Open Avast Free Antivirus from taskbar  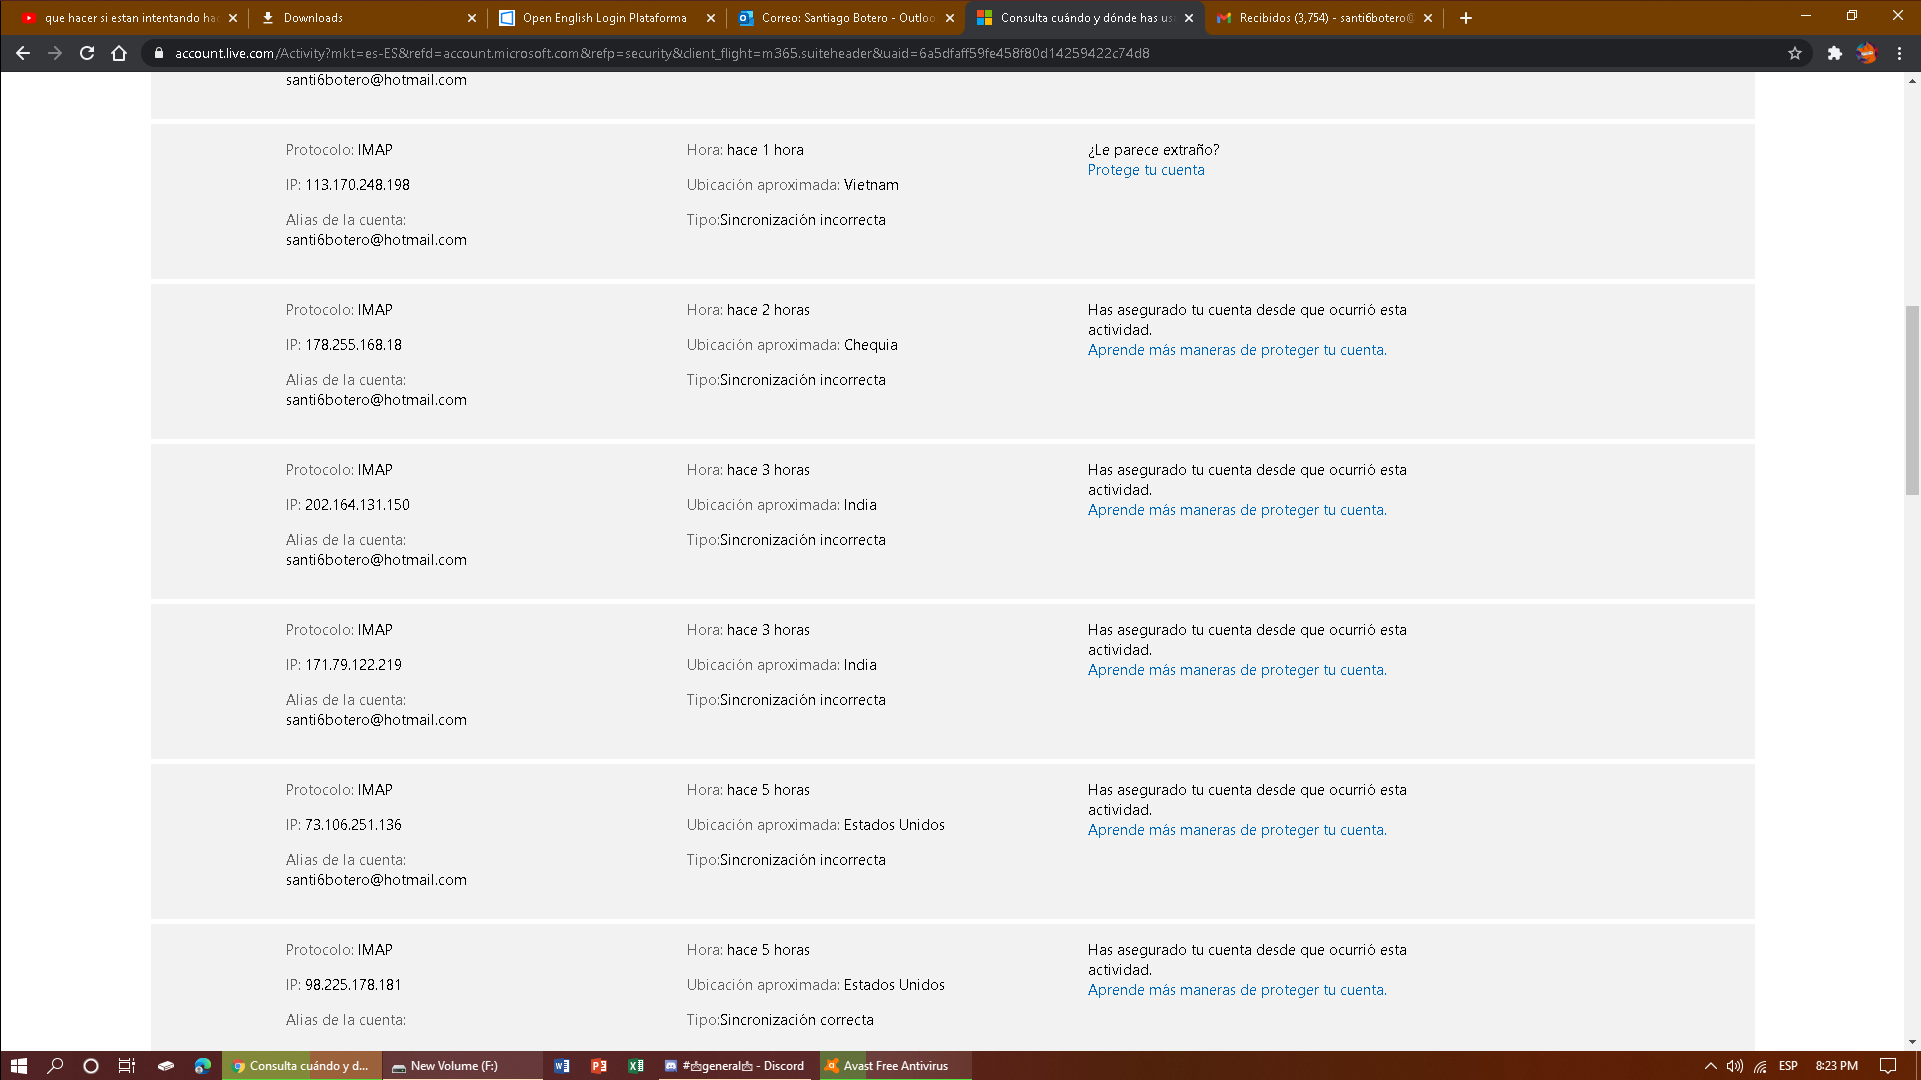894,1065
